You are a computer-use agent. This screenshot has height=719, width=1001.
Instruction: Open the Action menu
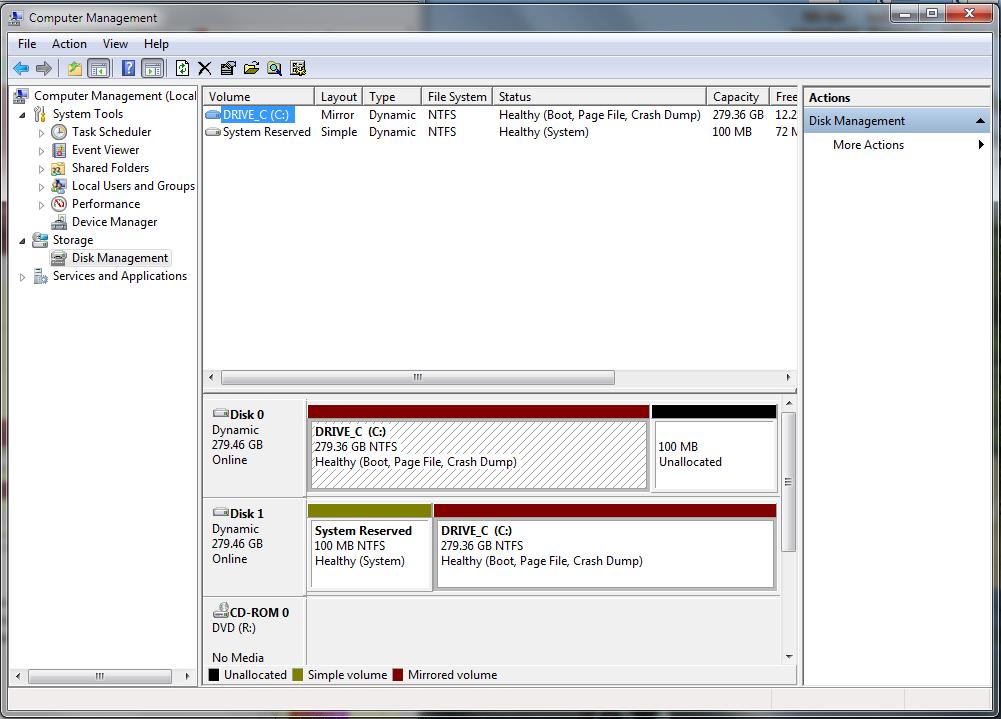tap(69, 44)
